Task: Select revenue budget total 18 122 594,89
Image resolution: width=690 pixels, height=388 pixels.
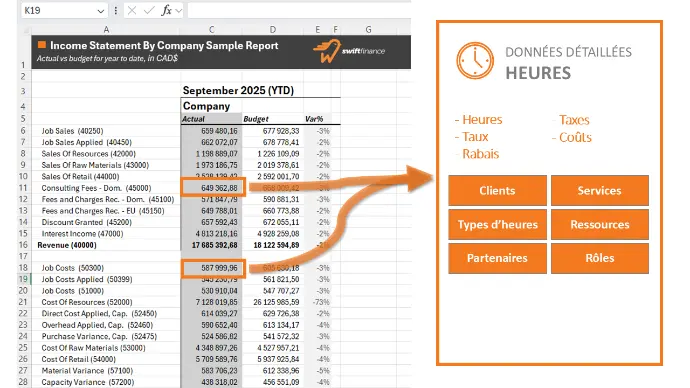Action: click(276, 245)
